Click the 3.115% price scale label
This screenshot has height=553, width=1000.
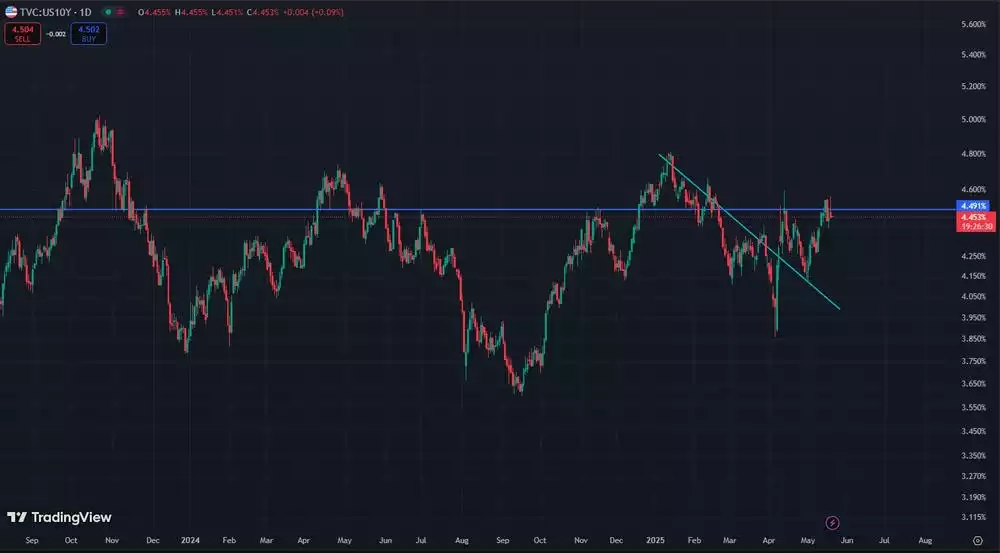(x=973, y=517)
